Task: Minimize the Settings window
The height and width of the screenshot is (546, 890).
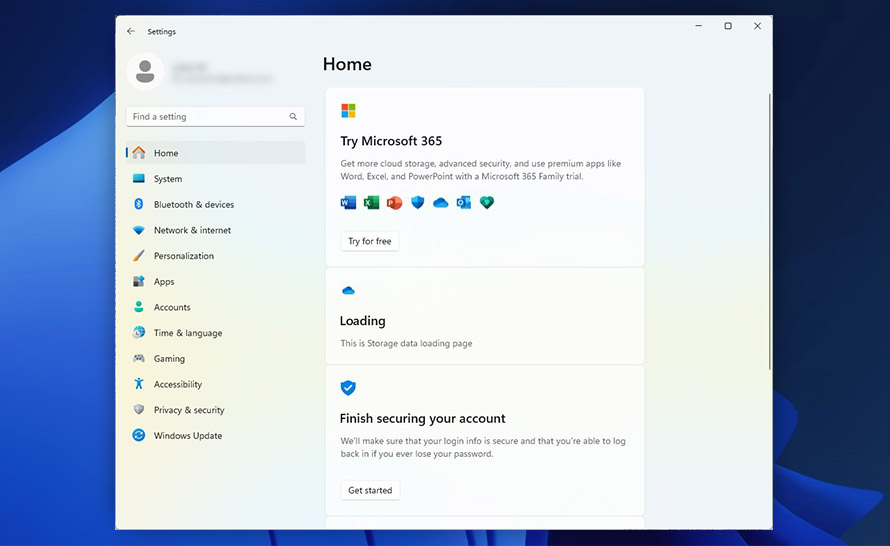Action: 699,26
